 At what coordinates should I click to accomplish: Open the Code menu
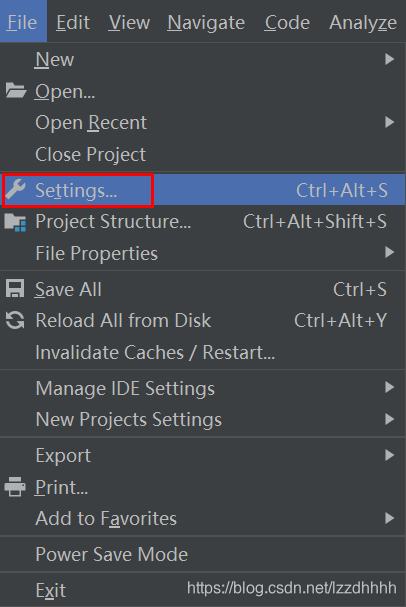pos(287,22)
